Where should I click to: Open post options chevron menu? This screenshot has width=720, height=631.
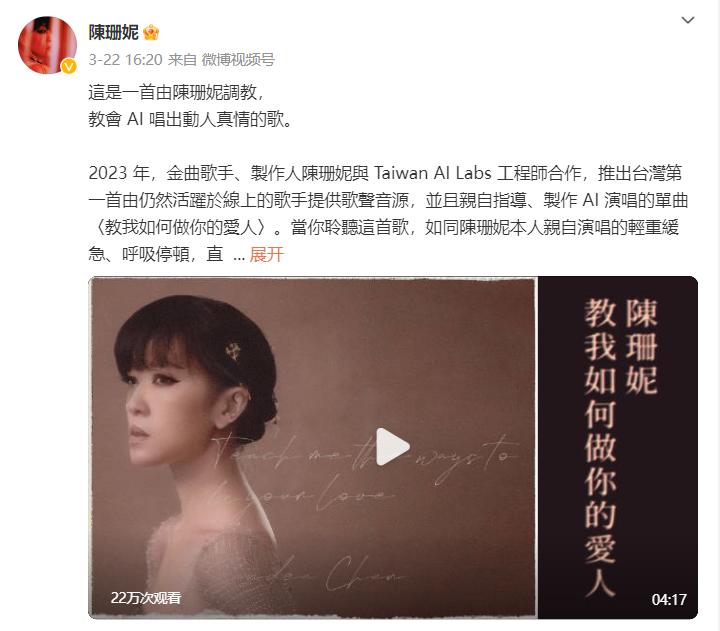tap(687, 20)
